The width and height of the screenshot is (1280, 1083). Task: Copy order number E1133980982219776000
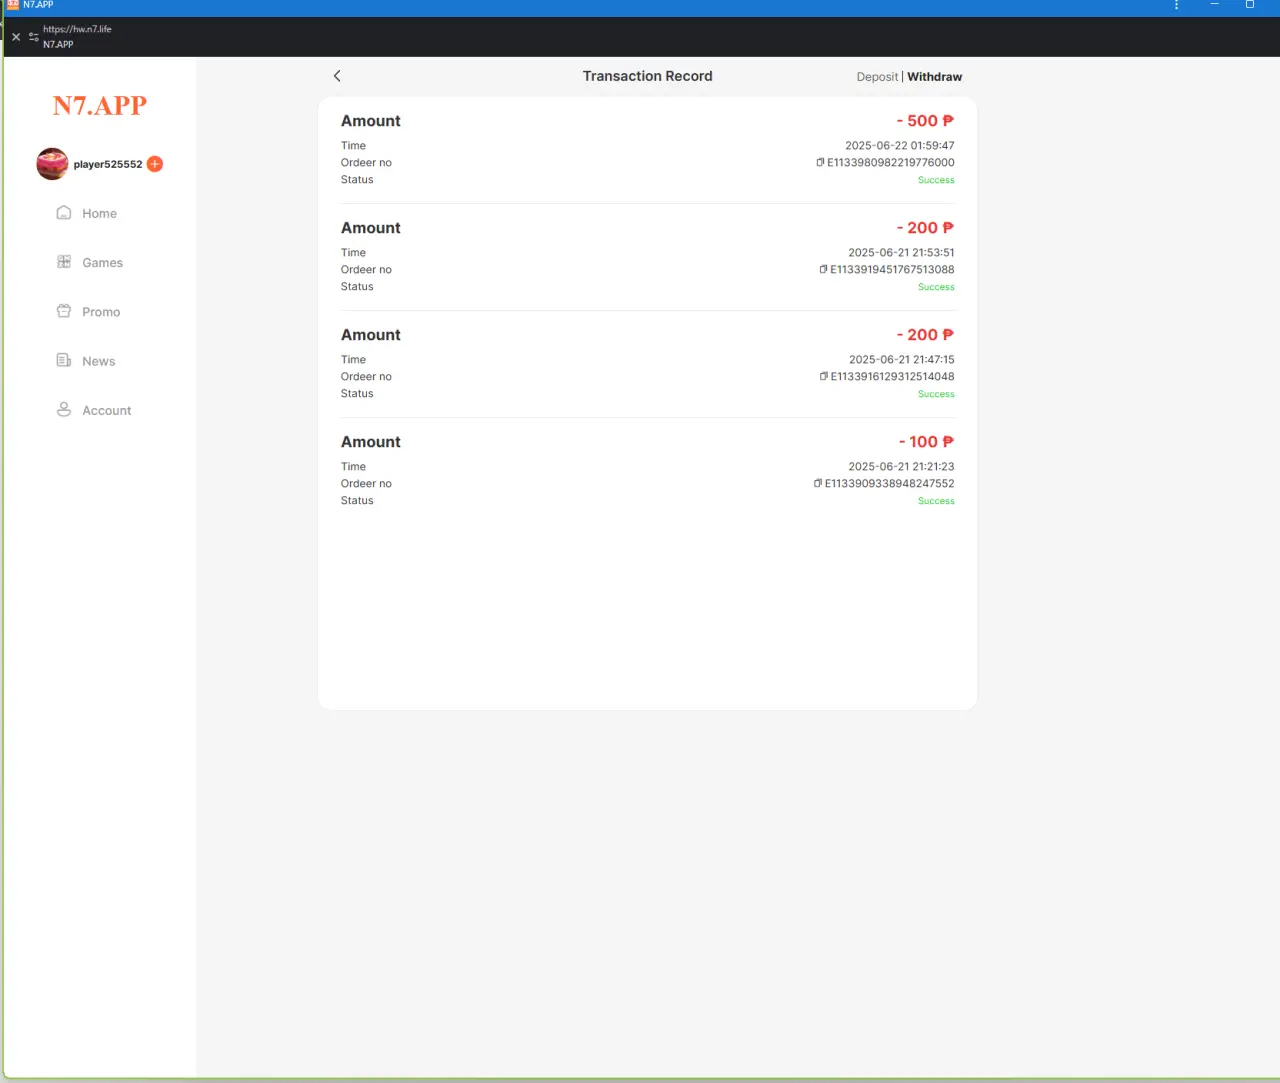(820, 162)
